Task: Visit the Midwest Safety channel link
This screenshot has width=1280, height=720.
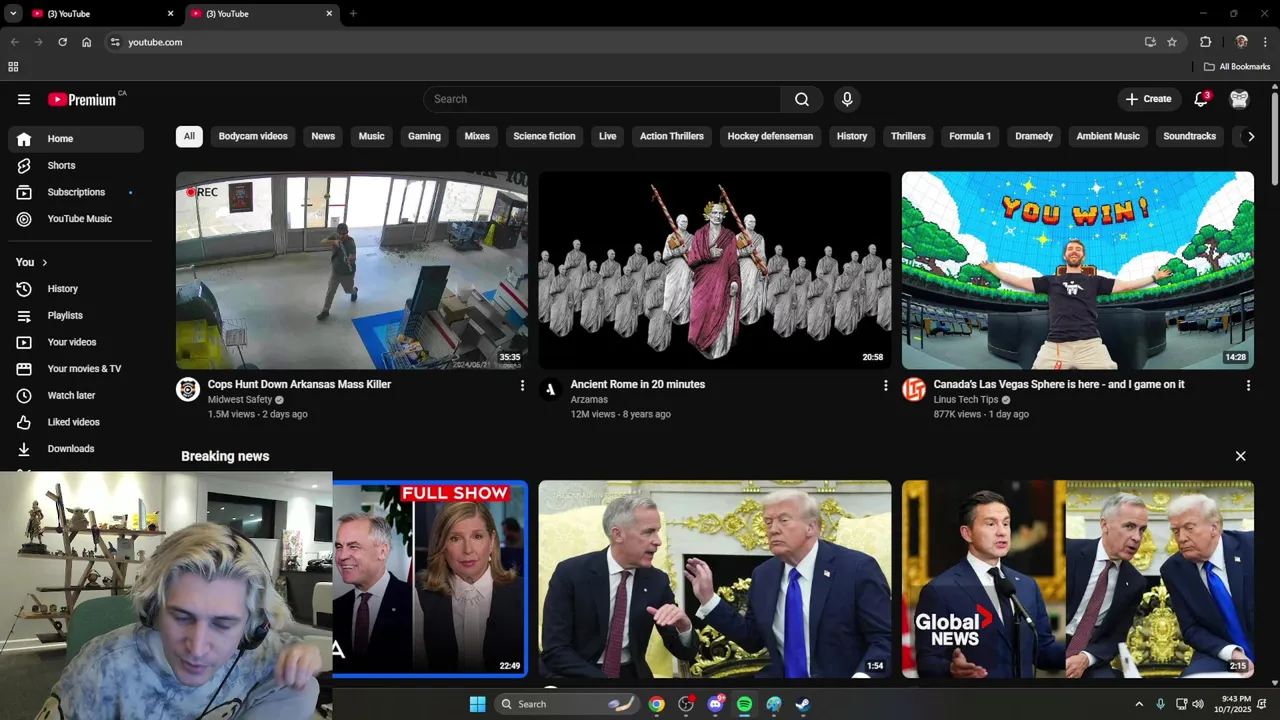Action: [240, 400]
